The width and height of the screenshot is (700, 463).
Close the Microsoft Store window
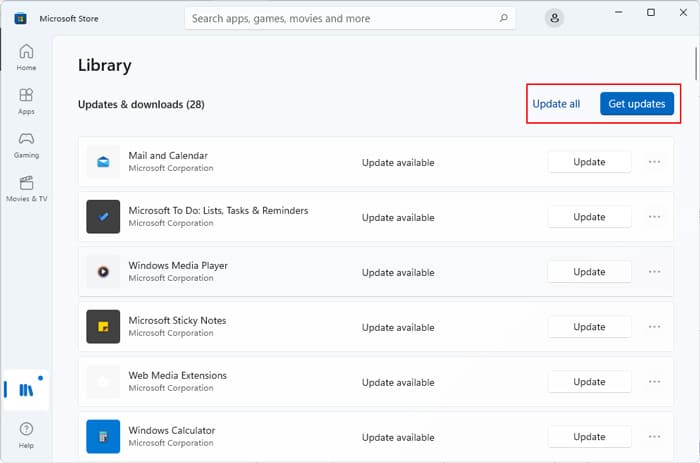[x=683, y=13]
